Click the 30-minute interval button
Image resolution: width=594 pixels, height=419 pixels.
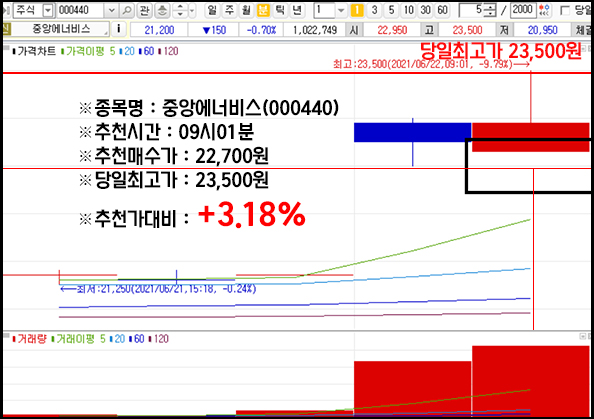pyautogui.click(x=425, y=10)
